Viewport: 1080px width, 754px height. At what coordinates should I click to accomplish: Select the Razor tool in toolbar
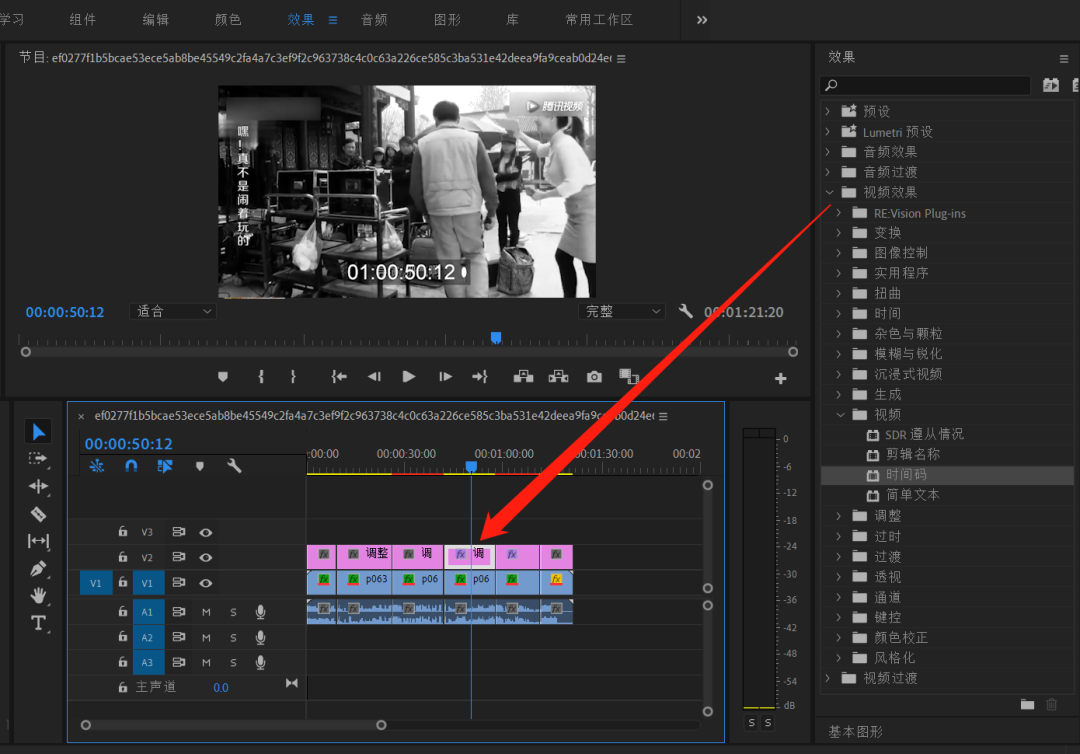coord(38,514)
